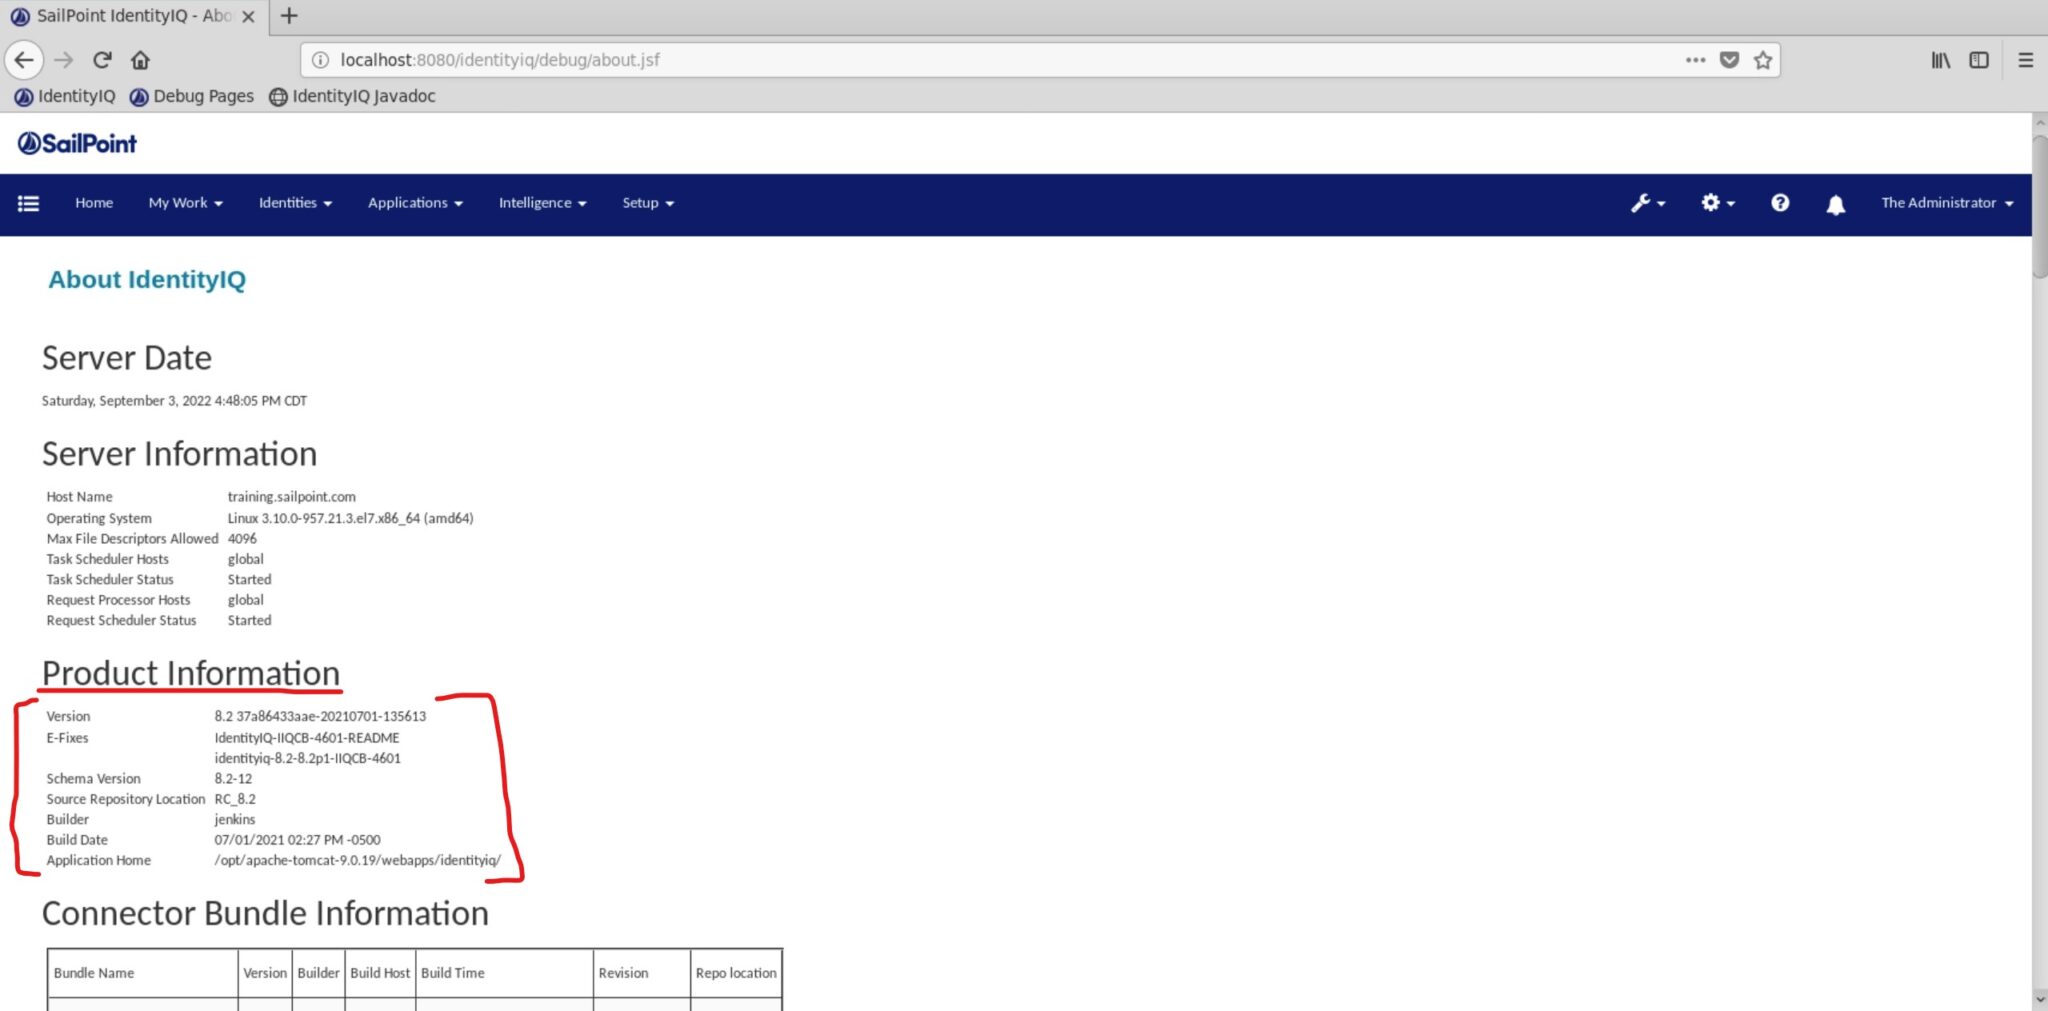Reload the current page

tap(101, 59)
